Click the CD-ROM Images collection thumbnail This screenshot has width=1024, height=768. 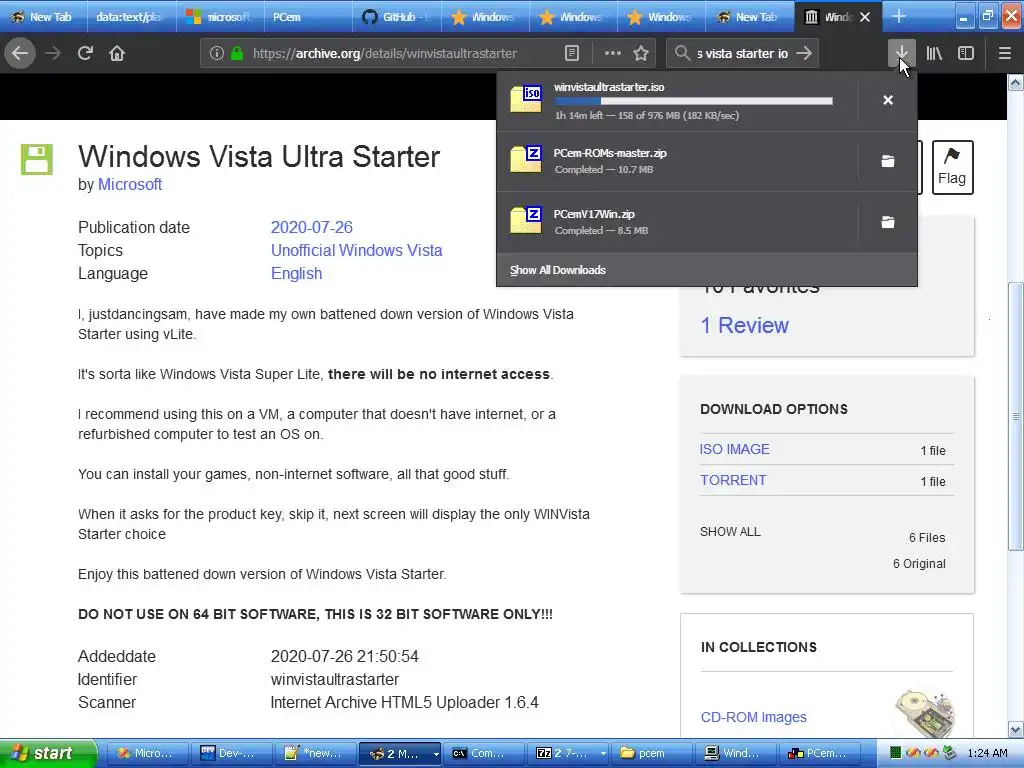click(924, 714)
